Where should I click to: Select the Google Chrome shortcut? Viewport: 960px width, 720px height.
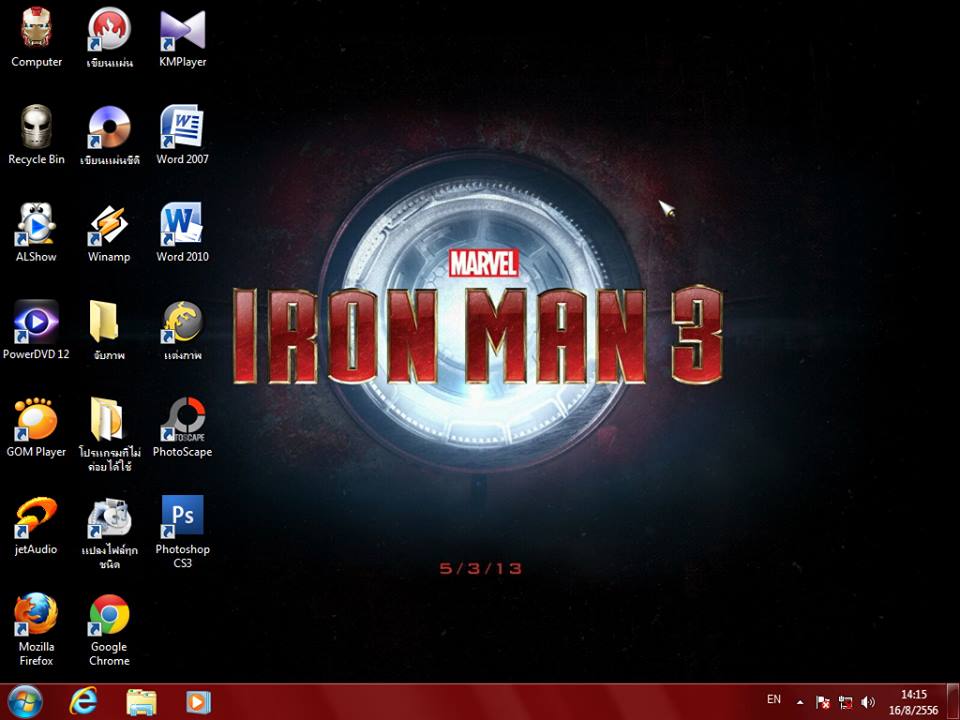point(109,629)
